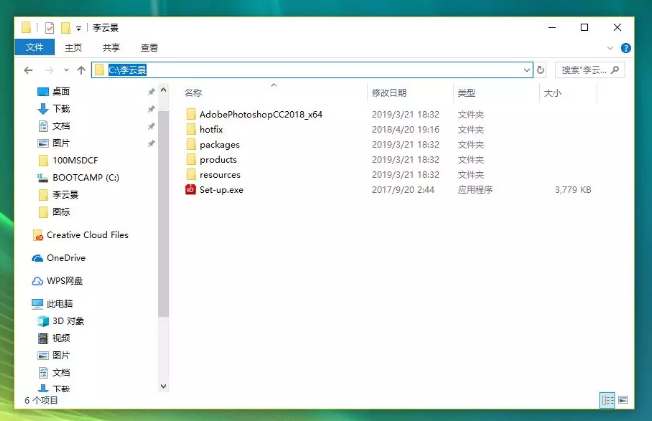652x421 pixels.
Task: Click the back navigation arrow
Action: (28, 70)
